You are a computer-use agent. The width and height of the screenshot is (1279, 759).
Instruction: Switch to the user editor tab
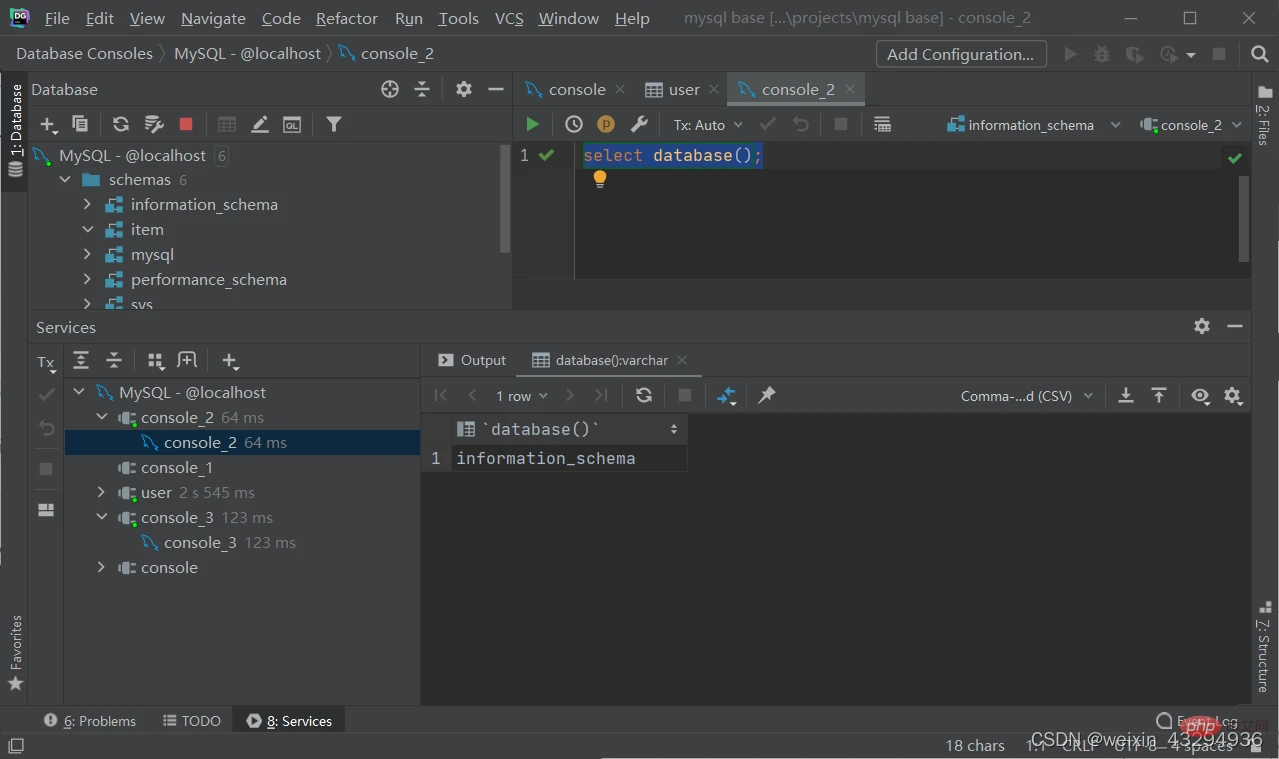[x=673, y=89]
